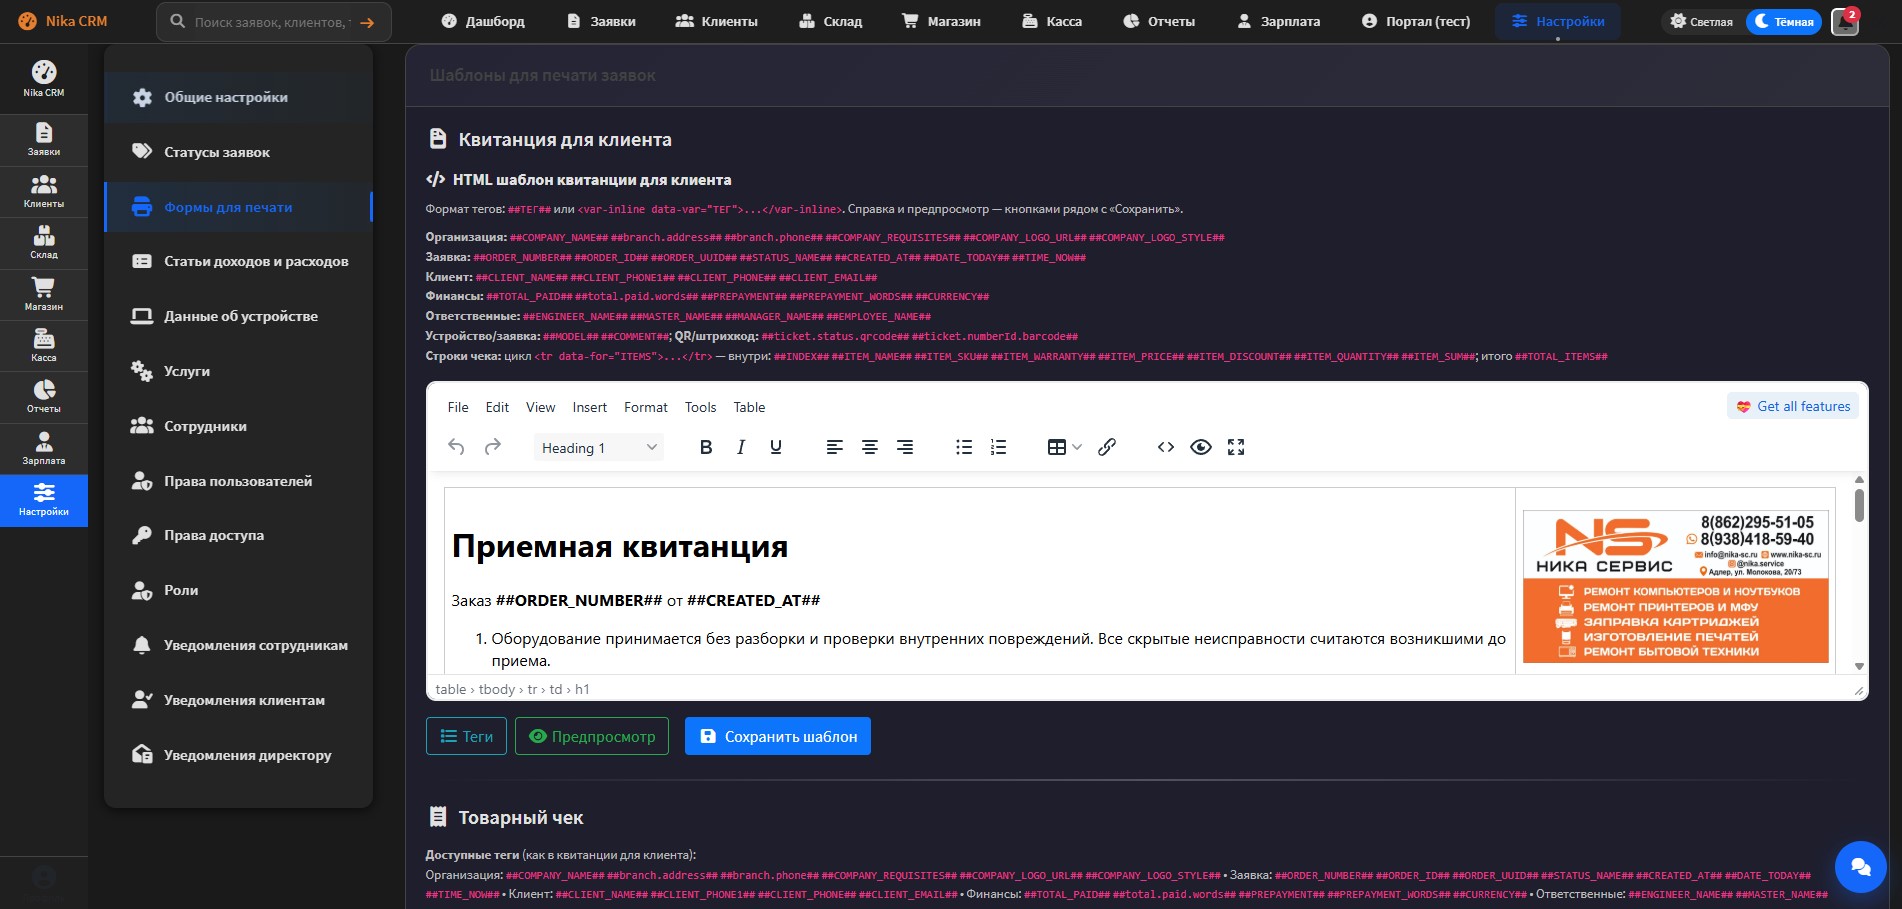Undo the last edit in editor
Viewport: 1902px width, 909px height.
tap(456, 447)
